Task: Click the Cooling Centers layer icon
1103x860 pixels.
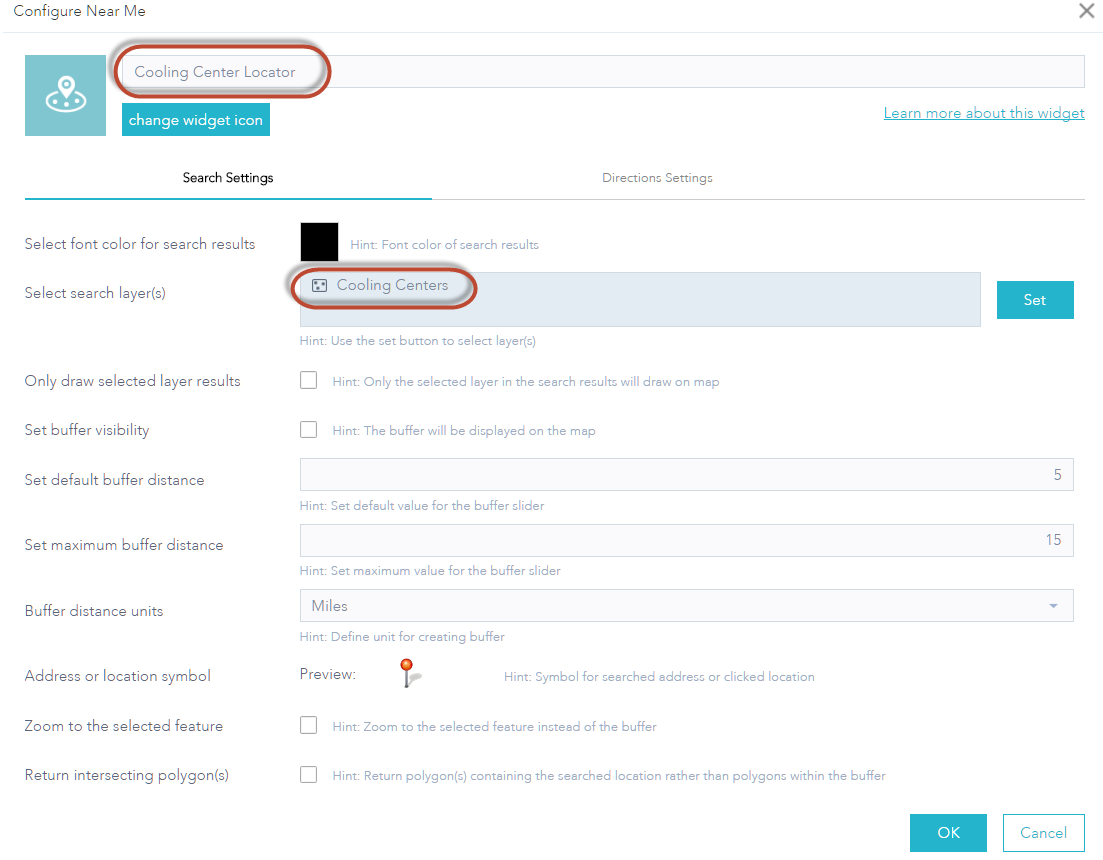Action: pyautogui.click(x=320, y=286)
